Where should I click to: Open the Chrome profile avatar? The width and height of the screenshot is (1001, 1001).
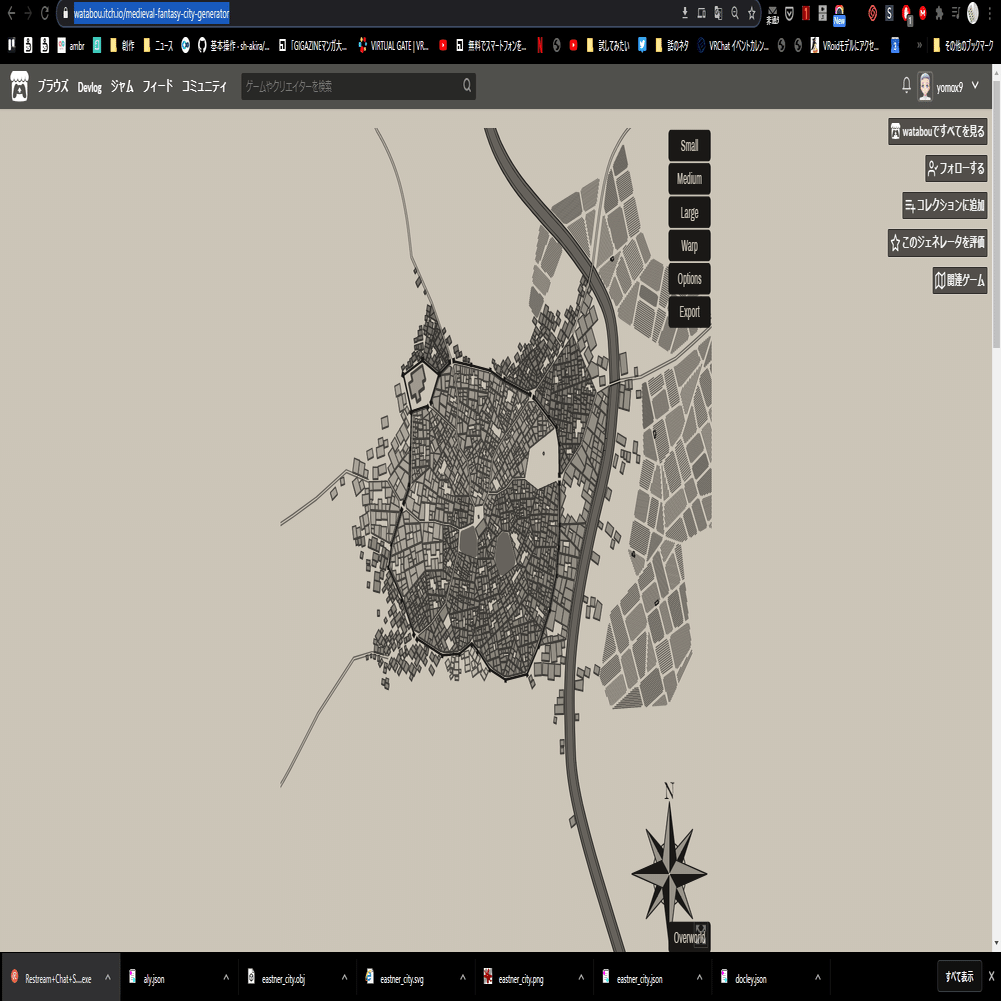pyautogui.click(x=972, y=13)
